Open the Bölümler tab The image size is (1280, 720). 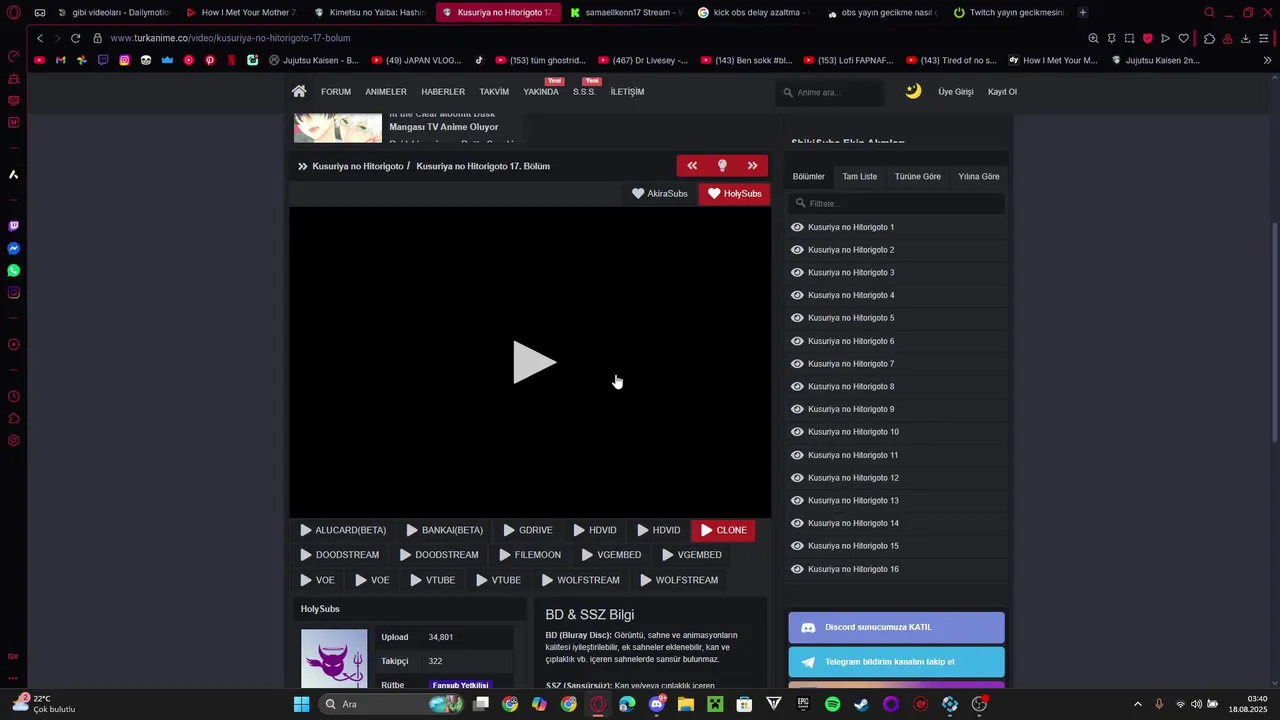coord(809,176)
